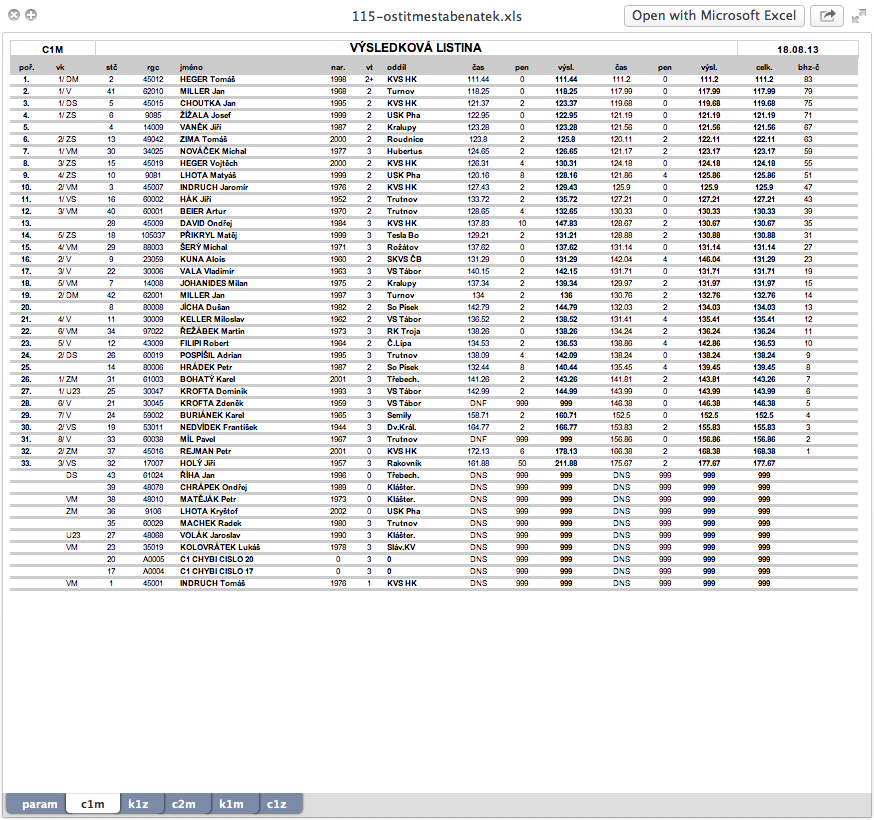
Task: Click the name NEDVÍDEK František
Action: [x=218, y=427]
